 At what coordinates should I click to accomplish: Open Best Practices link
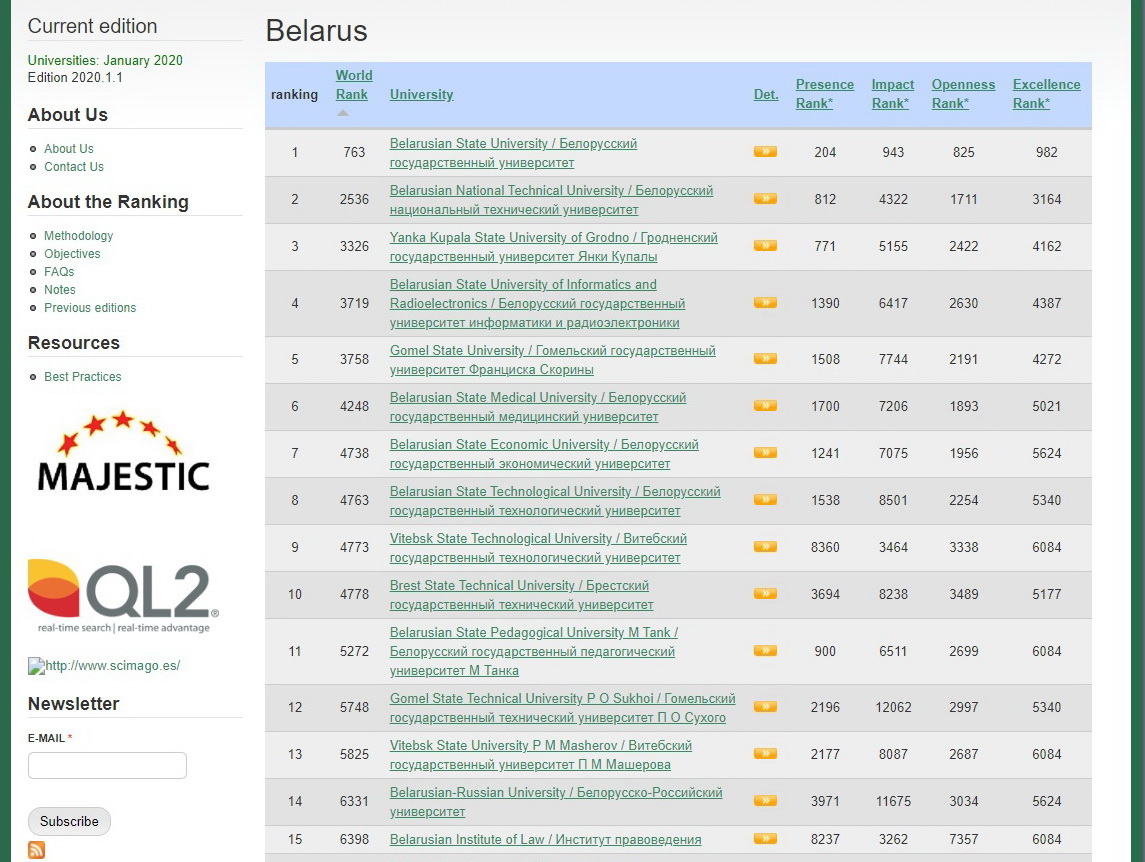point(83,376)
